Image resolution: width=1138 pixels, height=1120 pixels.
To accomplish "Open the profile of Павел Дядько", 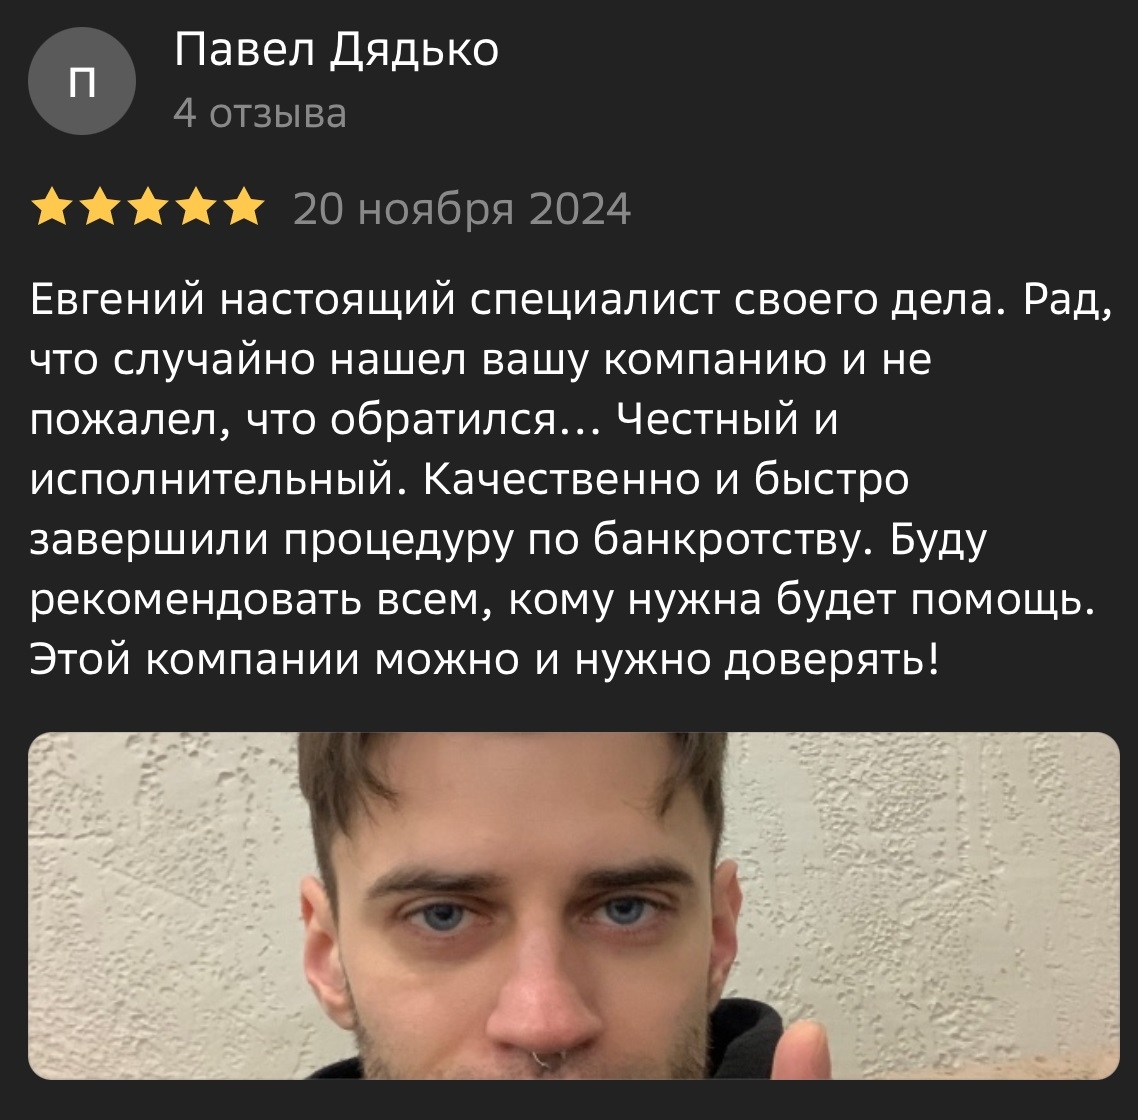I will click(x=336, y=52).
